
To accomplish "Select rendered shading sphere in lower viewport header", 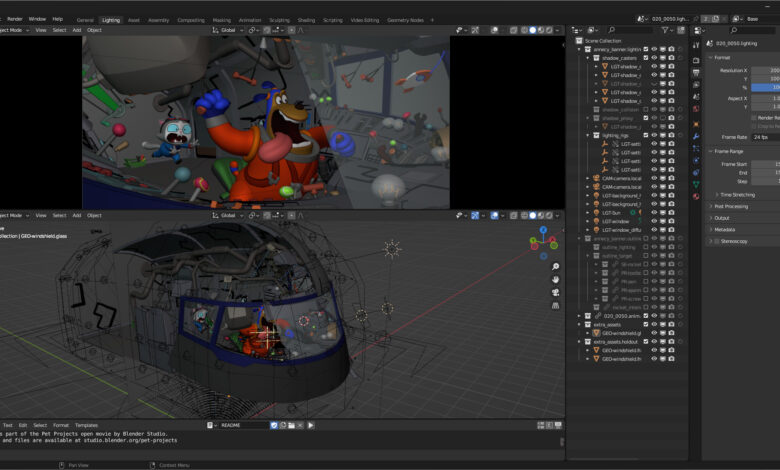I will point(549,215).
